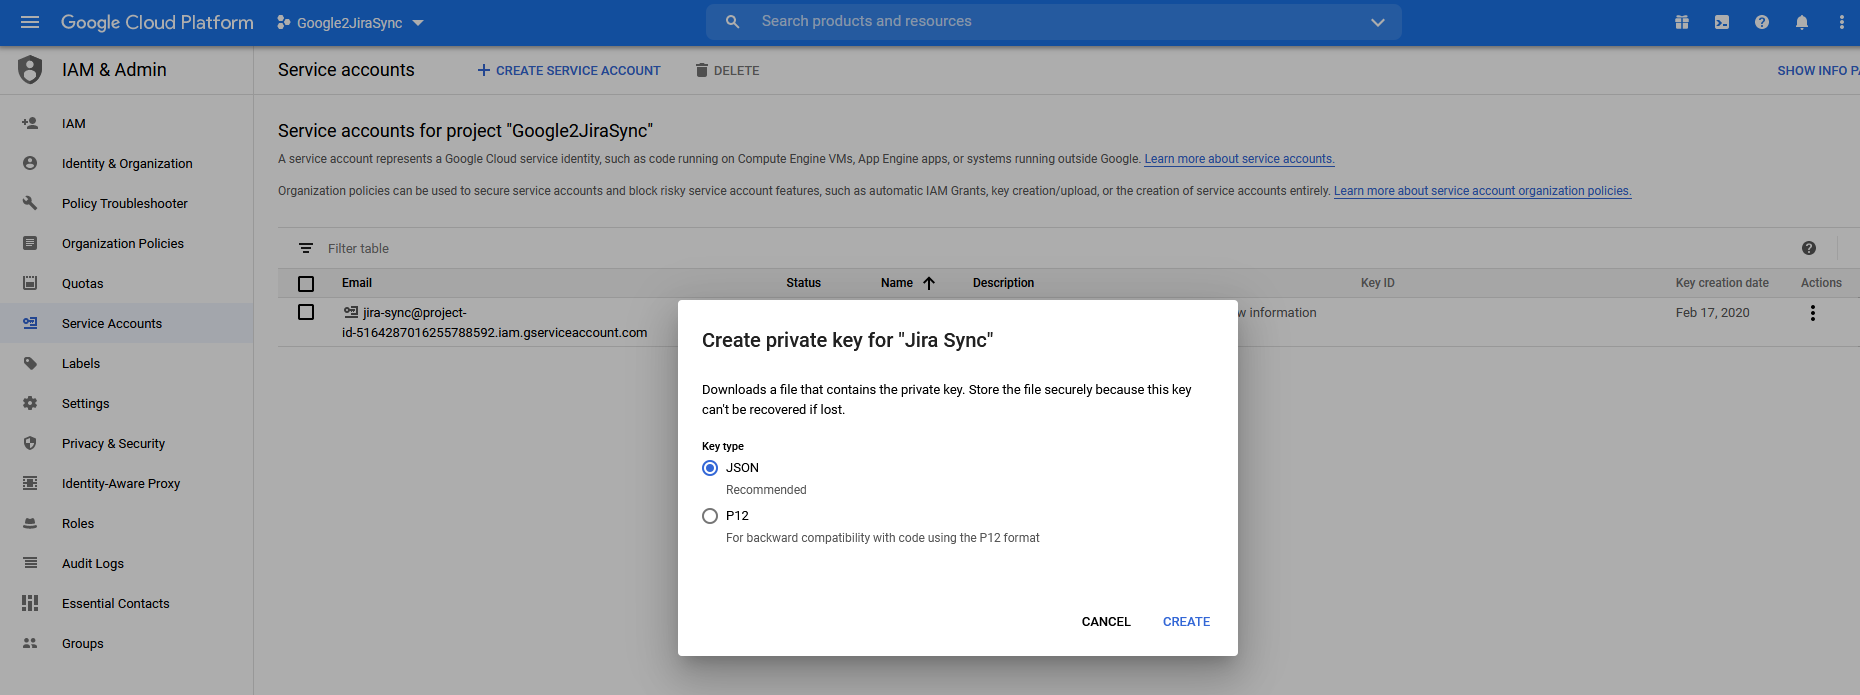
Task: Select the P12 key type option
Action: pyautogui.click(x=710, y=516)
